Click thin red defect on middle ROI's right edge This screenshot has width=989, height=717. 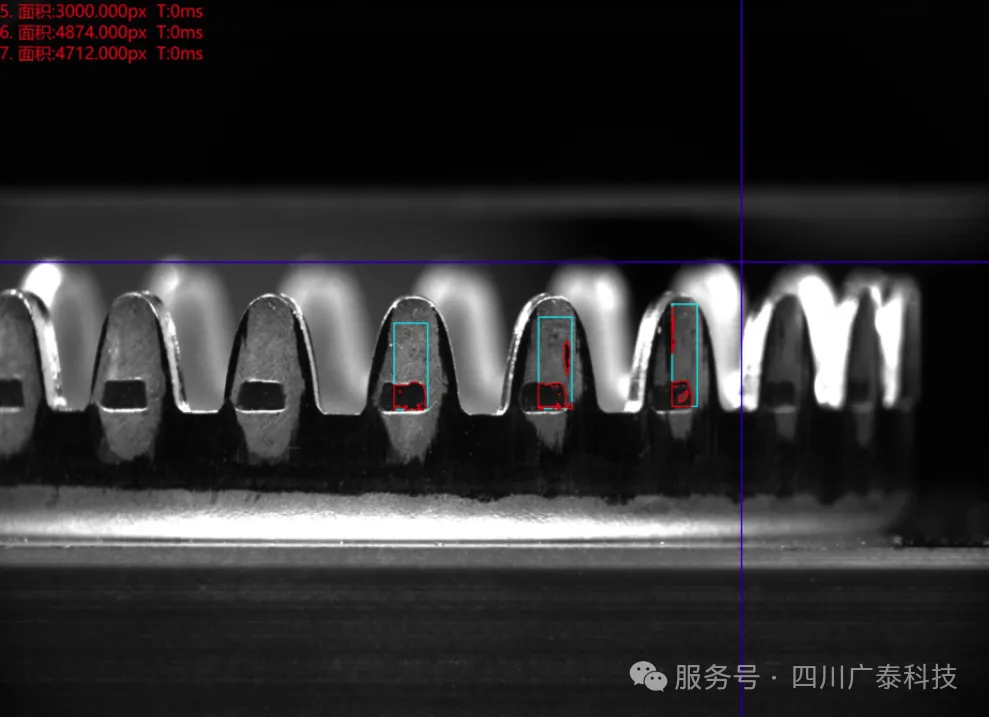568,354
